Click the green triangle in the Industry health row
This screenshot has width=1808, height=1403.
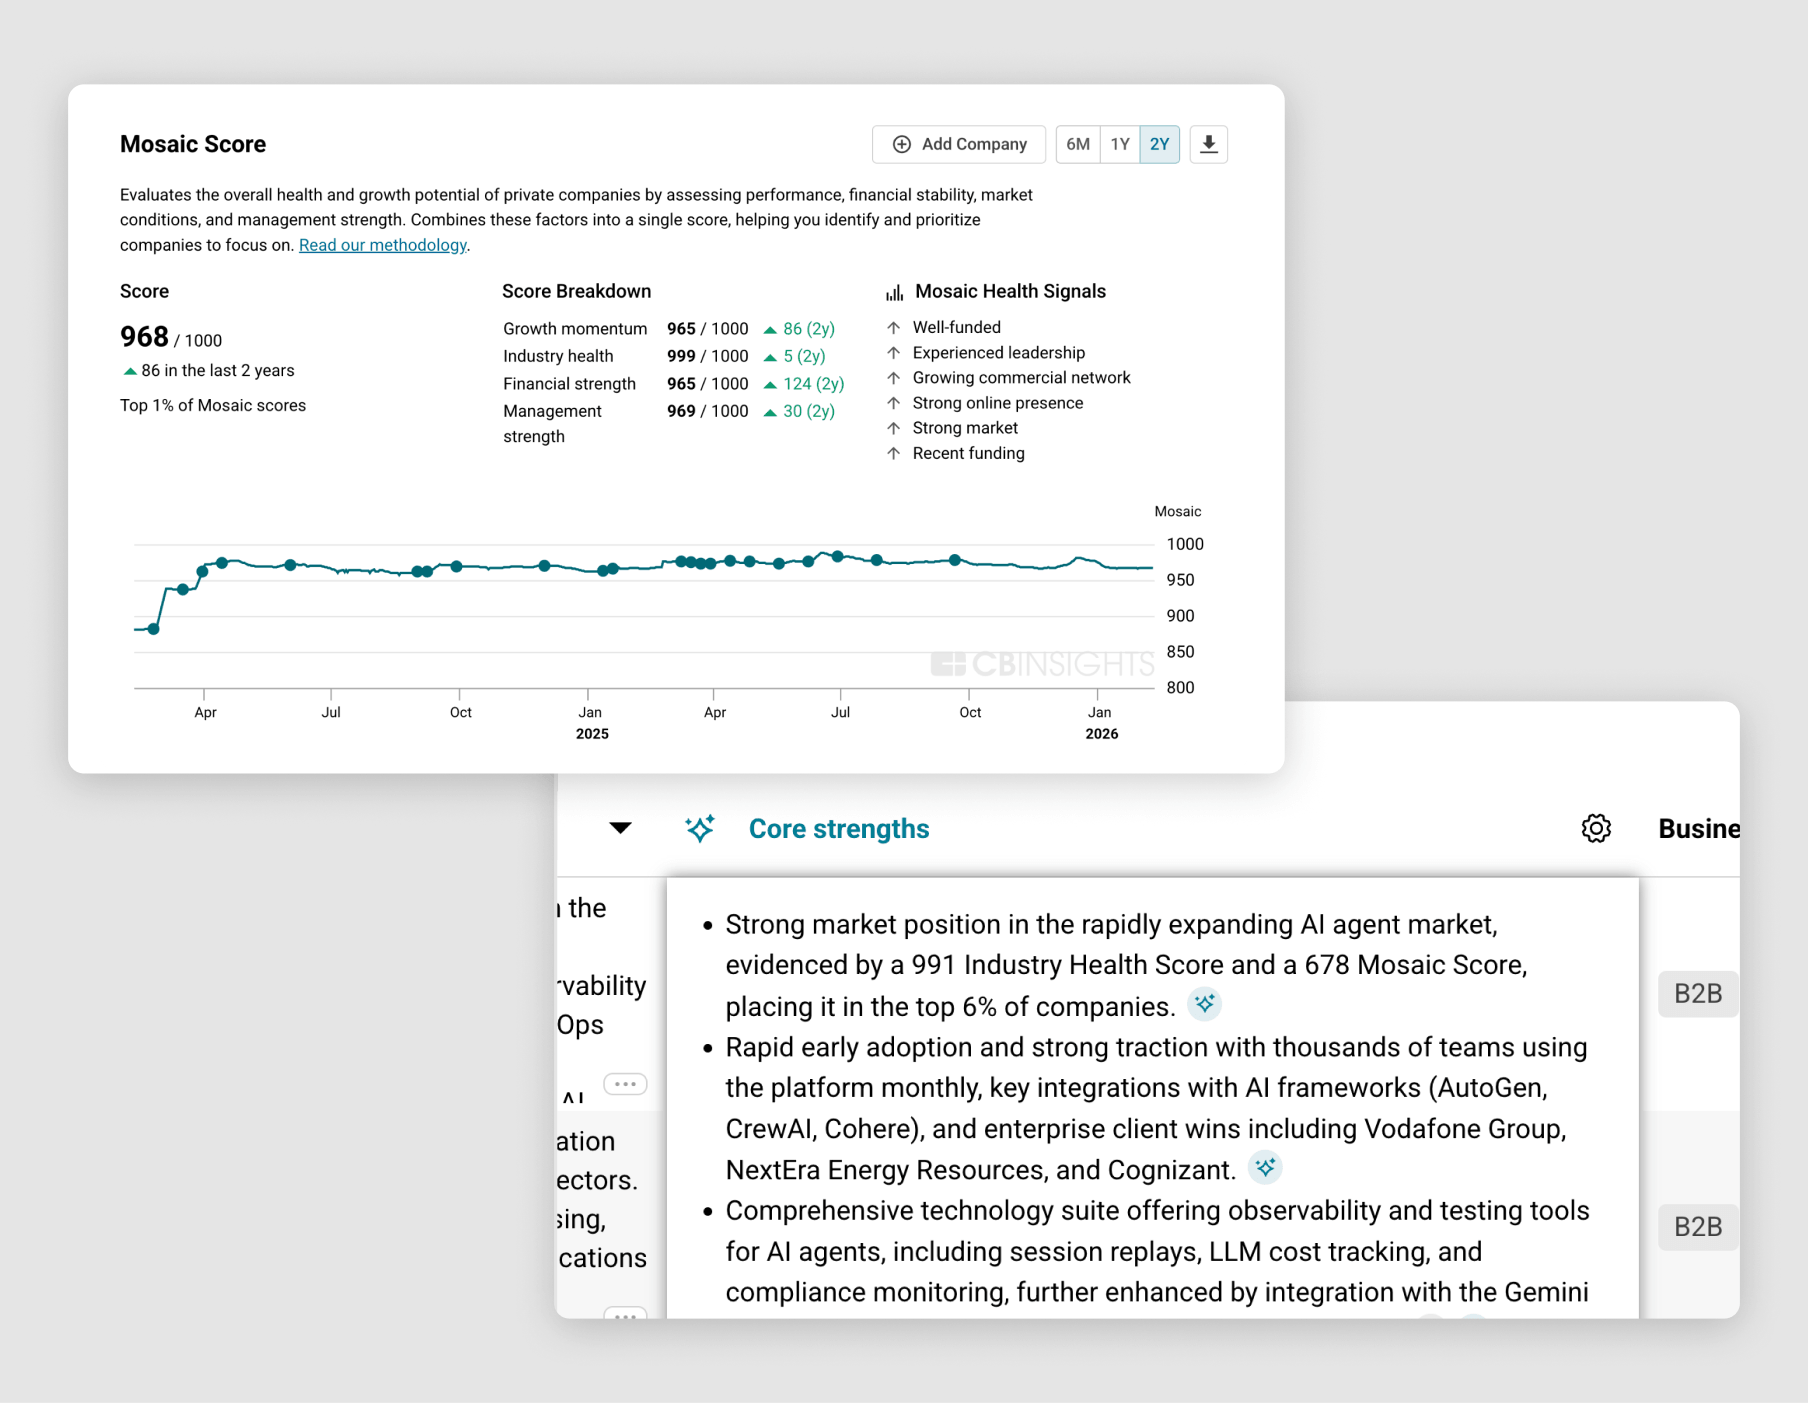pos(770,357)
